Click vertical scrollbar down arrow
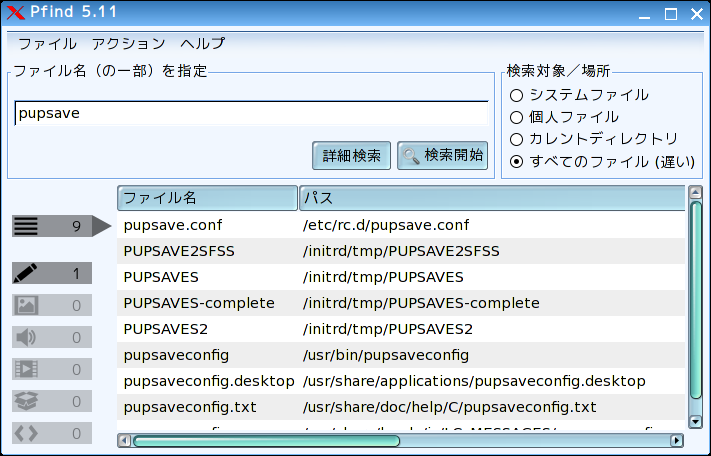The height and width of the screenshot is (456, 711). (x=695, y=421)
